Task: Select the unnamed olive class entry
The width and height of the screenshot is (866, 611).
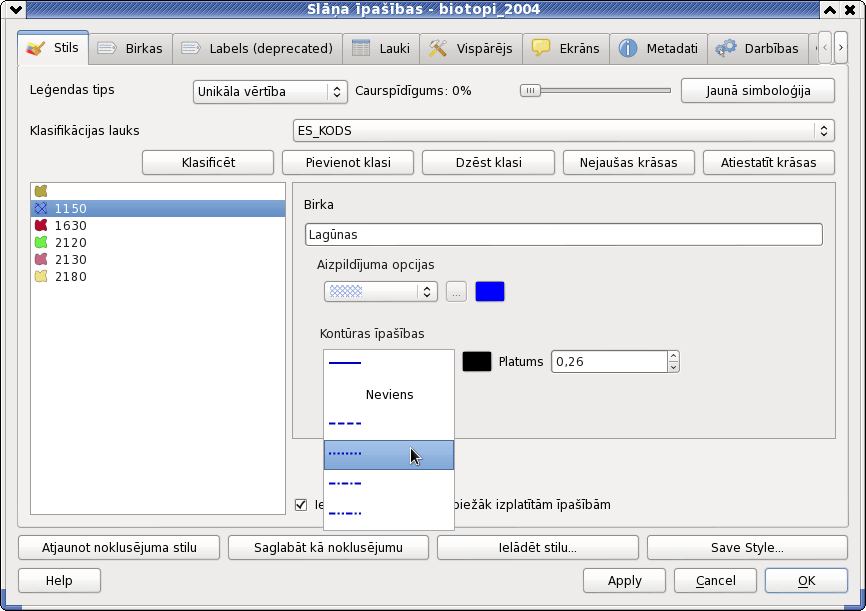Action: coord(158,191)
